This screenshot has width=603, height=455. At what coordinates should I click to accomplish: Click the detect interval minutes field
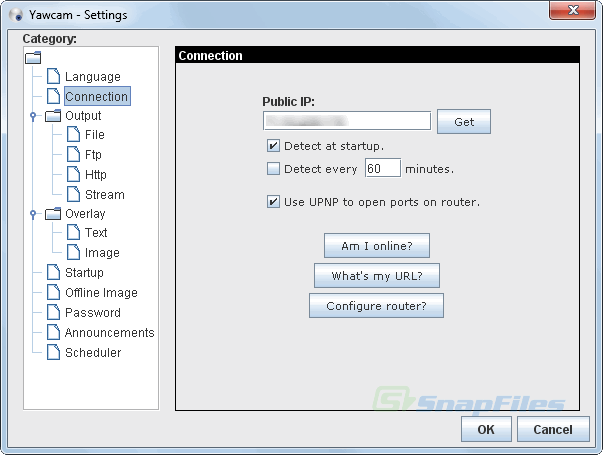383,168
